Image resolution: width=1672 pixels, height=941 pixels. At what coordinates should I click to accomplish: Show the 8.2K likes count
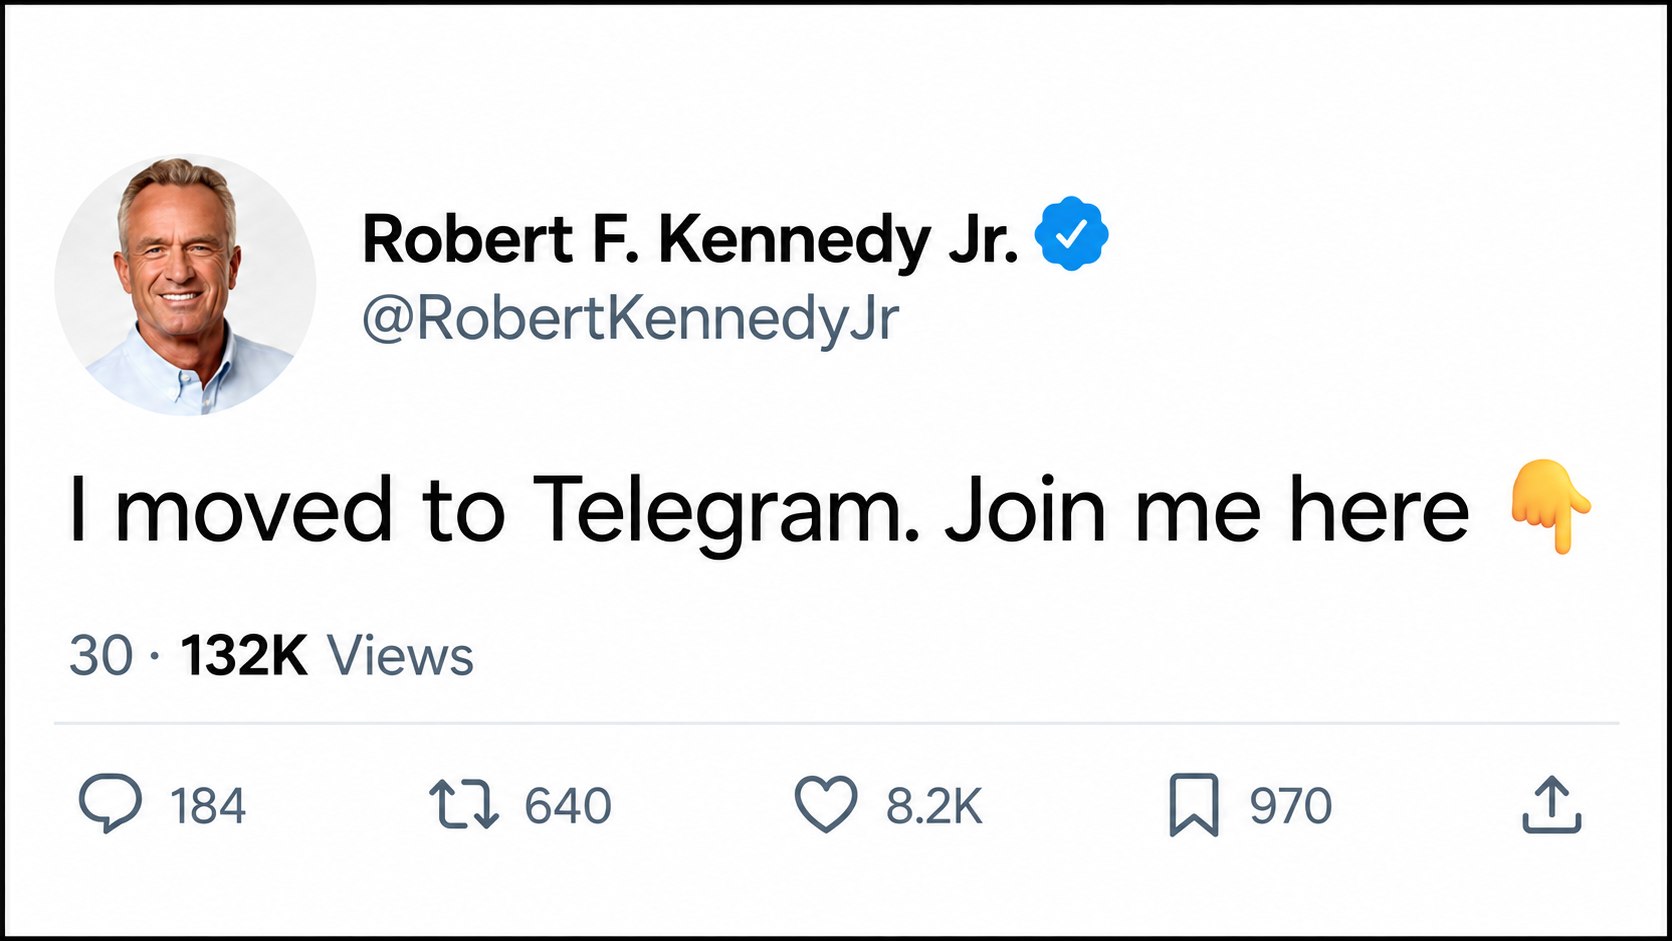click(934, 806)
